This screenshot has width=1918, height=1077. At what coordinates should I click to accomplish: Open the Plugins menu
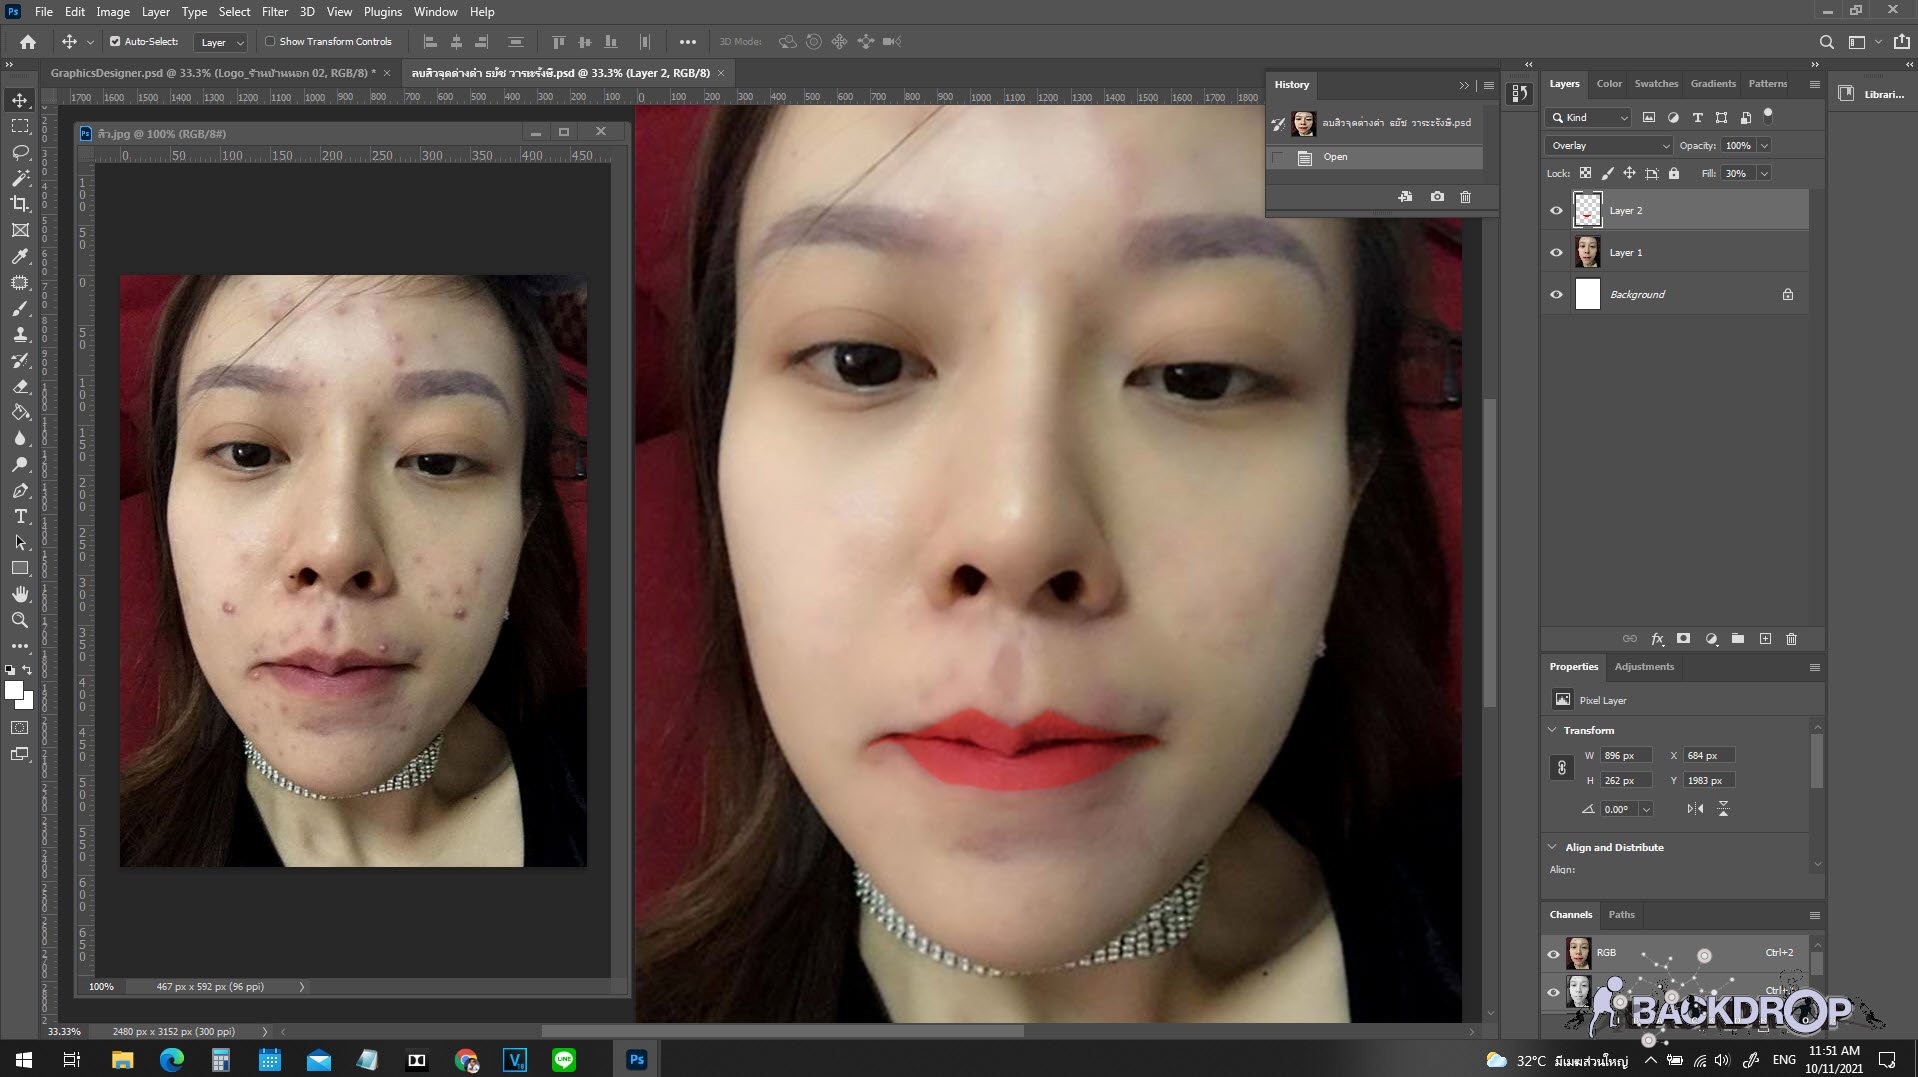pos(383,12)
